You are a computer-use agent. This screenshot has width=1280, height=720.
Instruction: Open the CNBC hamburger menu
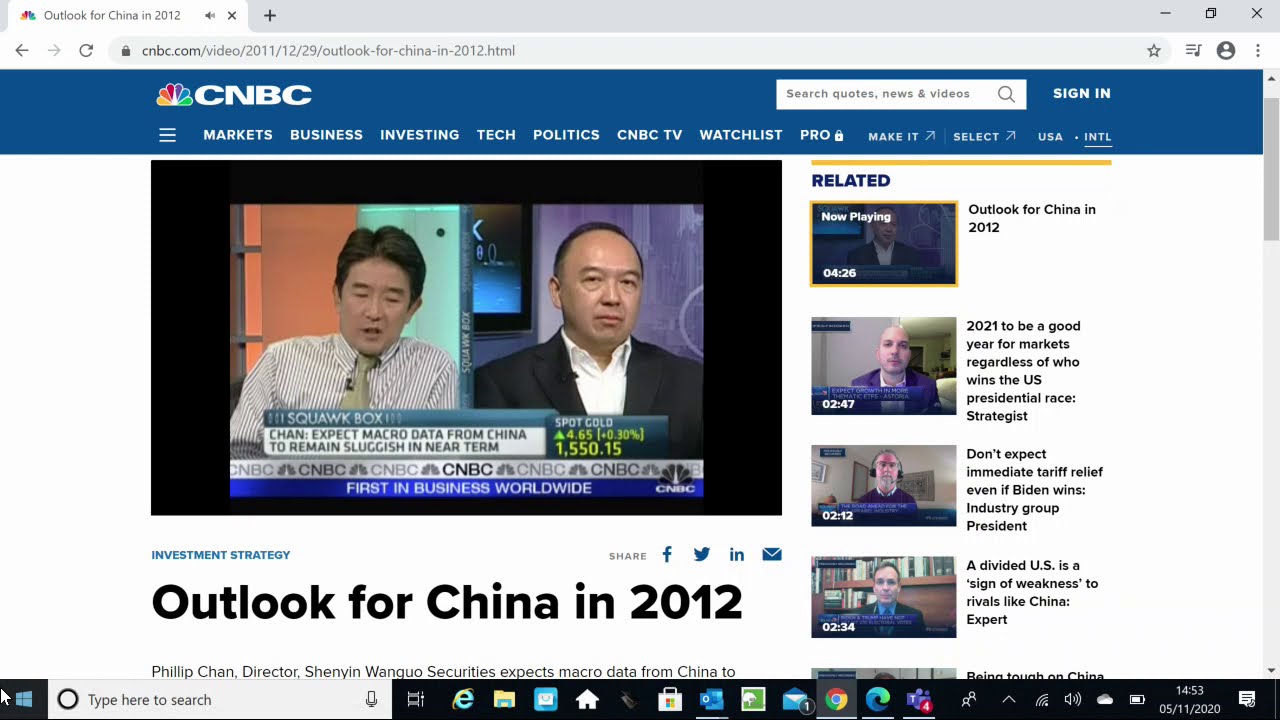point(167,135)
